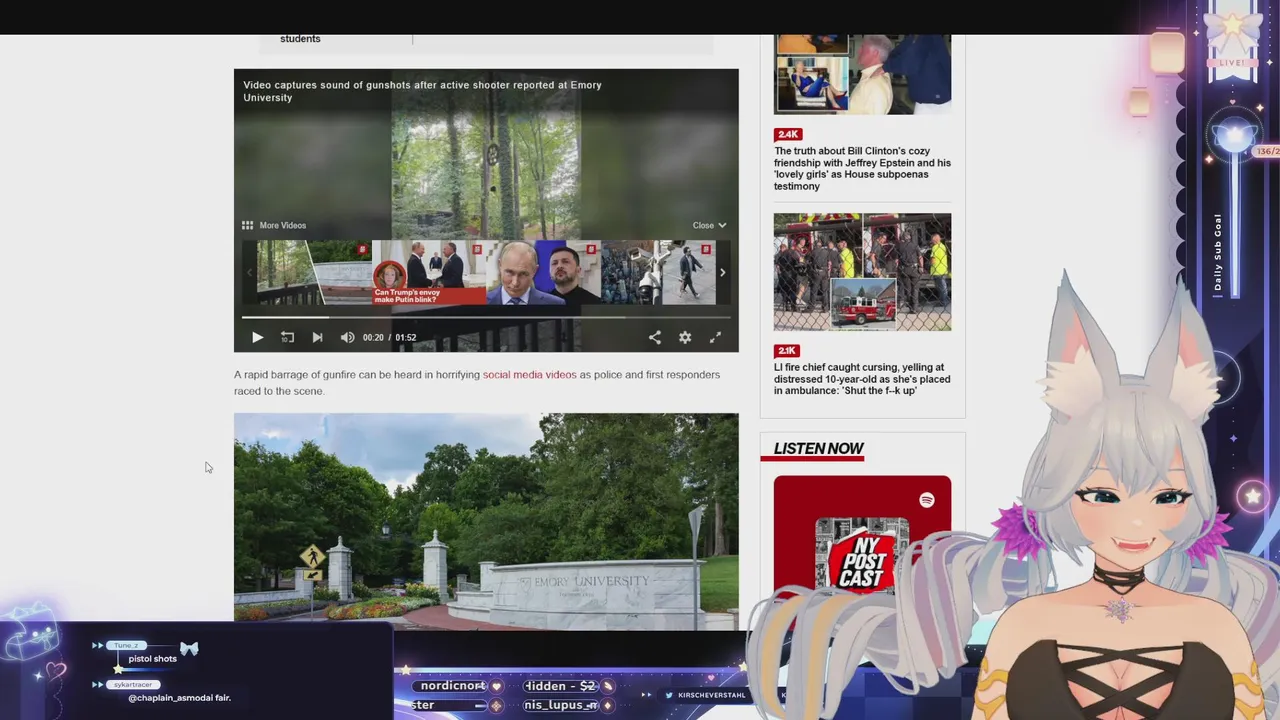This screenshot has width=1280, height=720.
Task: Click the 'nordicnor' ticker name
Action: [x=453, y=686]
